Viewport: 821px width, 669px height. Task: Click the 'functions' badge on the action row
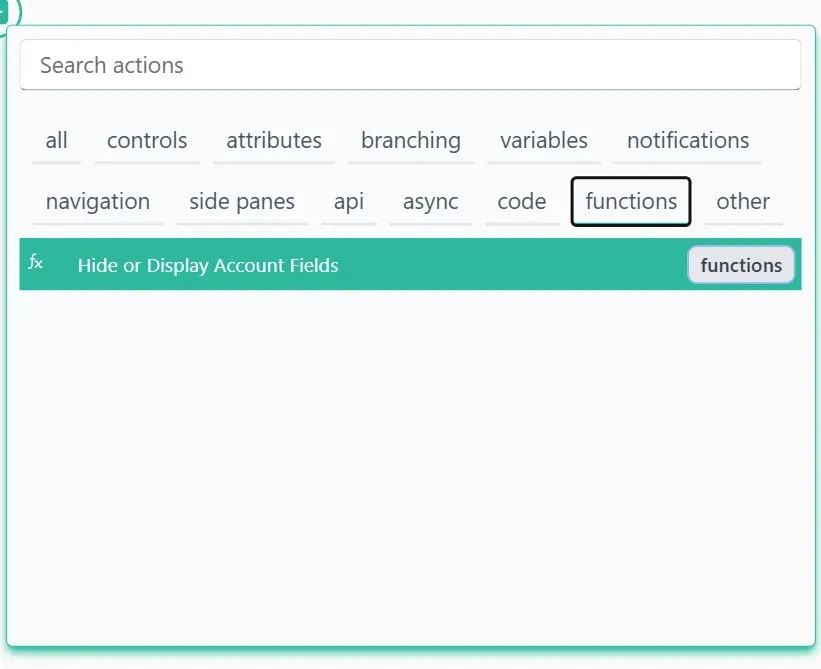740,265
